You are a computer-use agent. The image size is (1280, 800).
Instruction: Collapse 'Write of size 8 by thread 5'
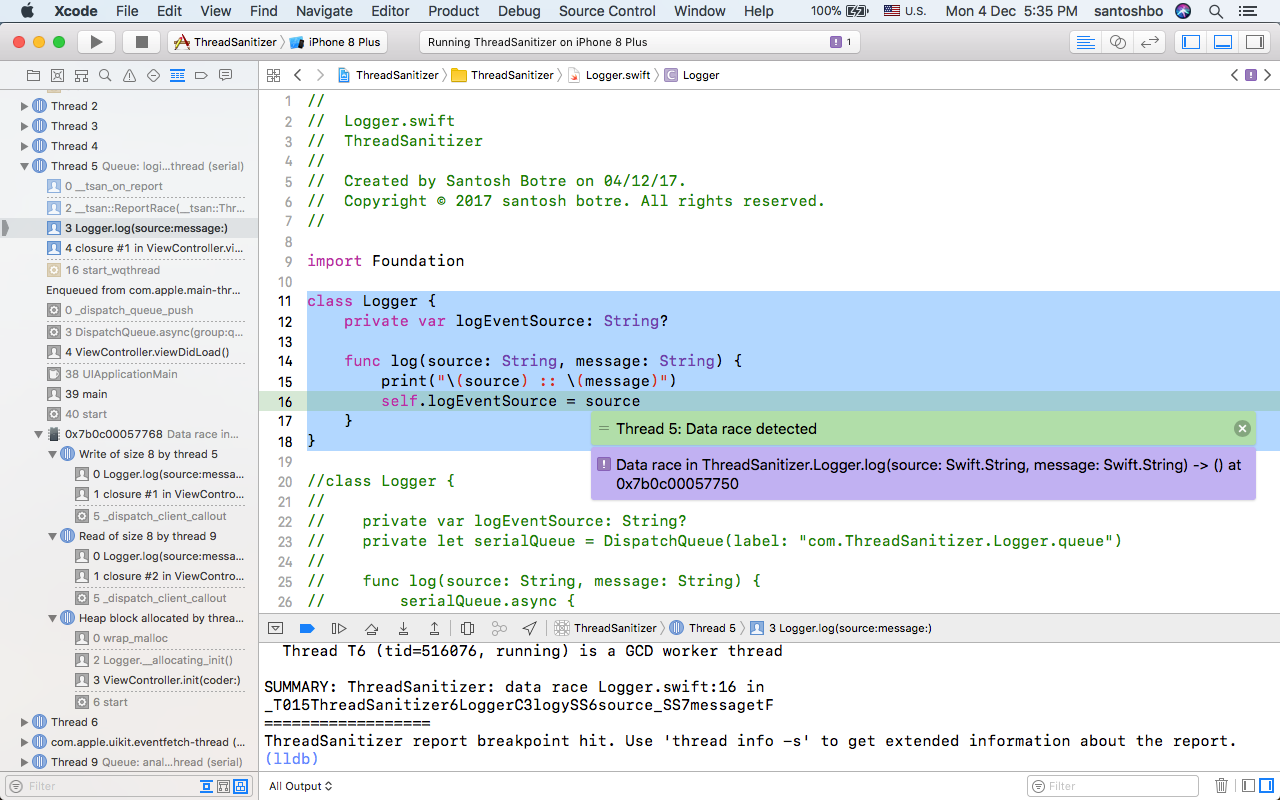pos(53,454)
